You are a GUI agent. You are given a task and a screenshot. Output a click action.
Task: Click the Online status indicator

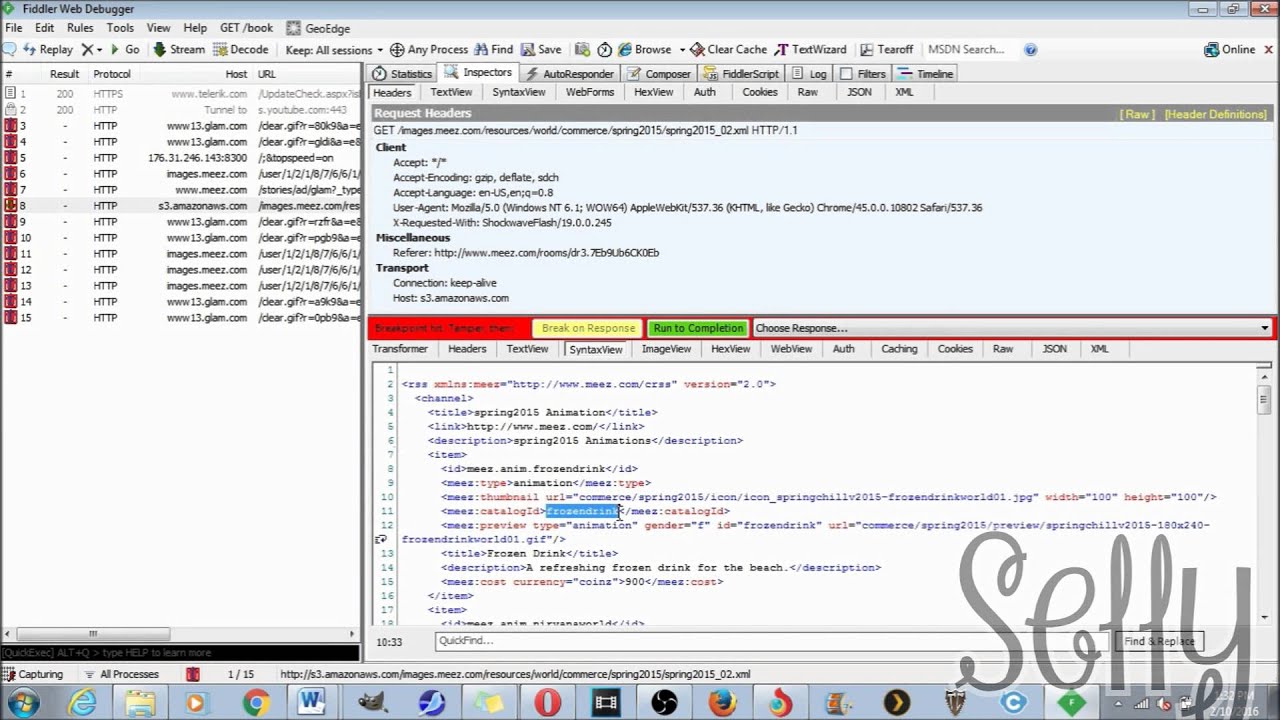tap(1230, 49)
